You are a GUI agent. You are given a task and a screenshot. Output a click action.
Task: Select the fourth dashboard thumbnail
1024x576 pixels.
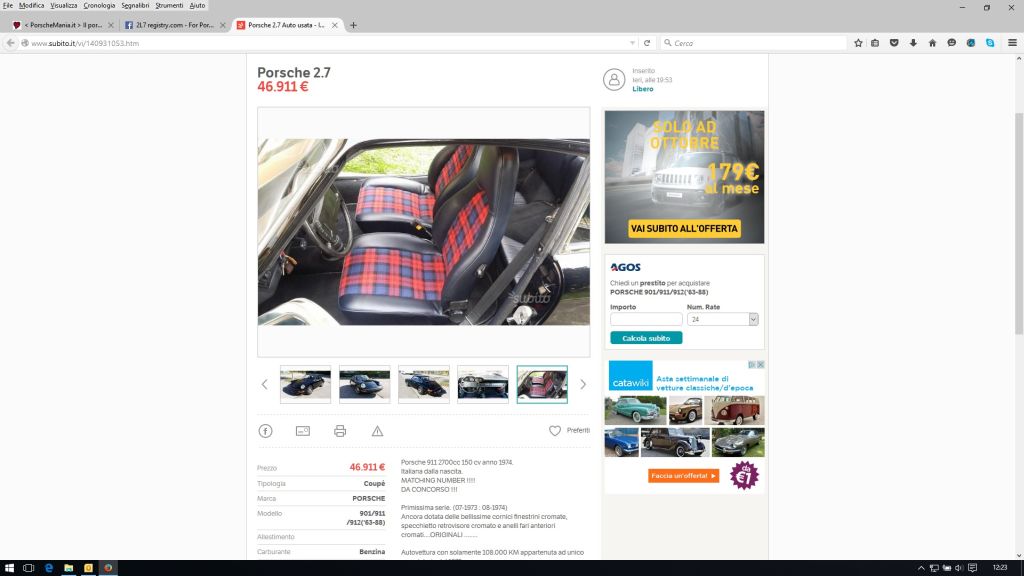pos(483,385)
